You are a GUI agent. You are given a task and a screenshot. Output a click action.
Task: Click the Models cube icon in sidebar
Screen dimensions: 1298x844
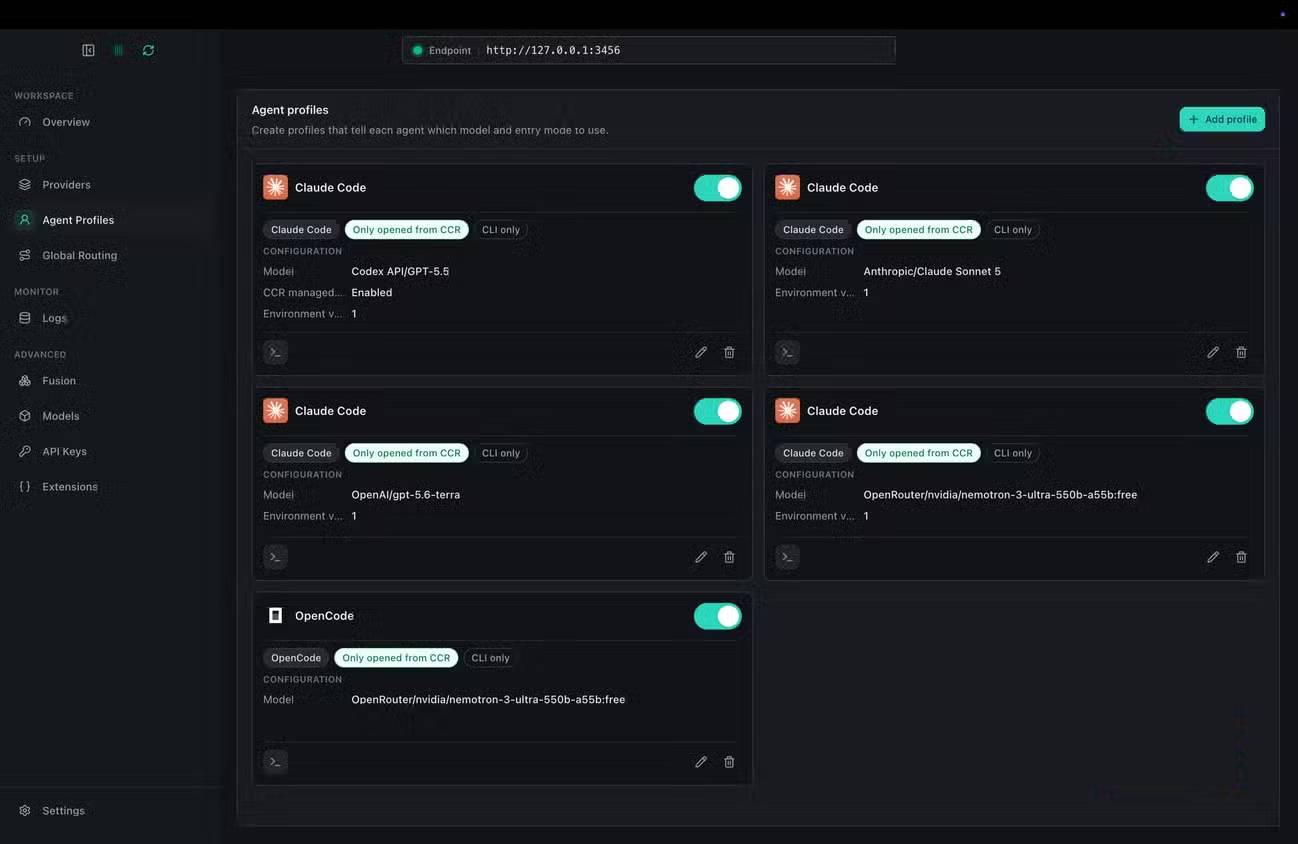25,416
